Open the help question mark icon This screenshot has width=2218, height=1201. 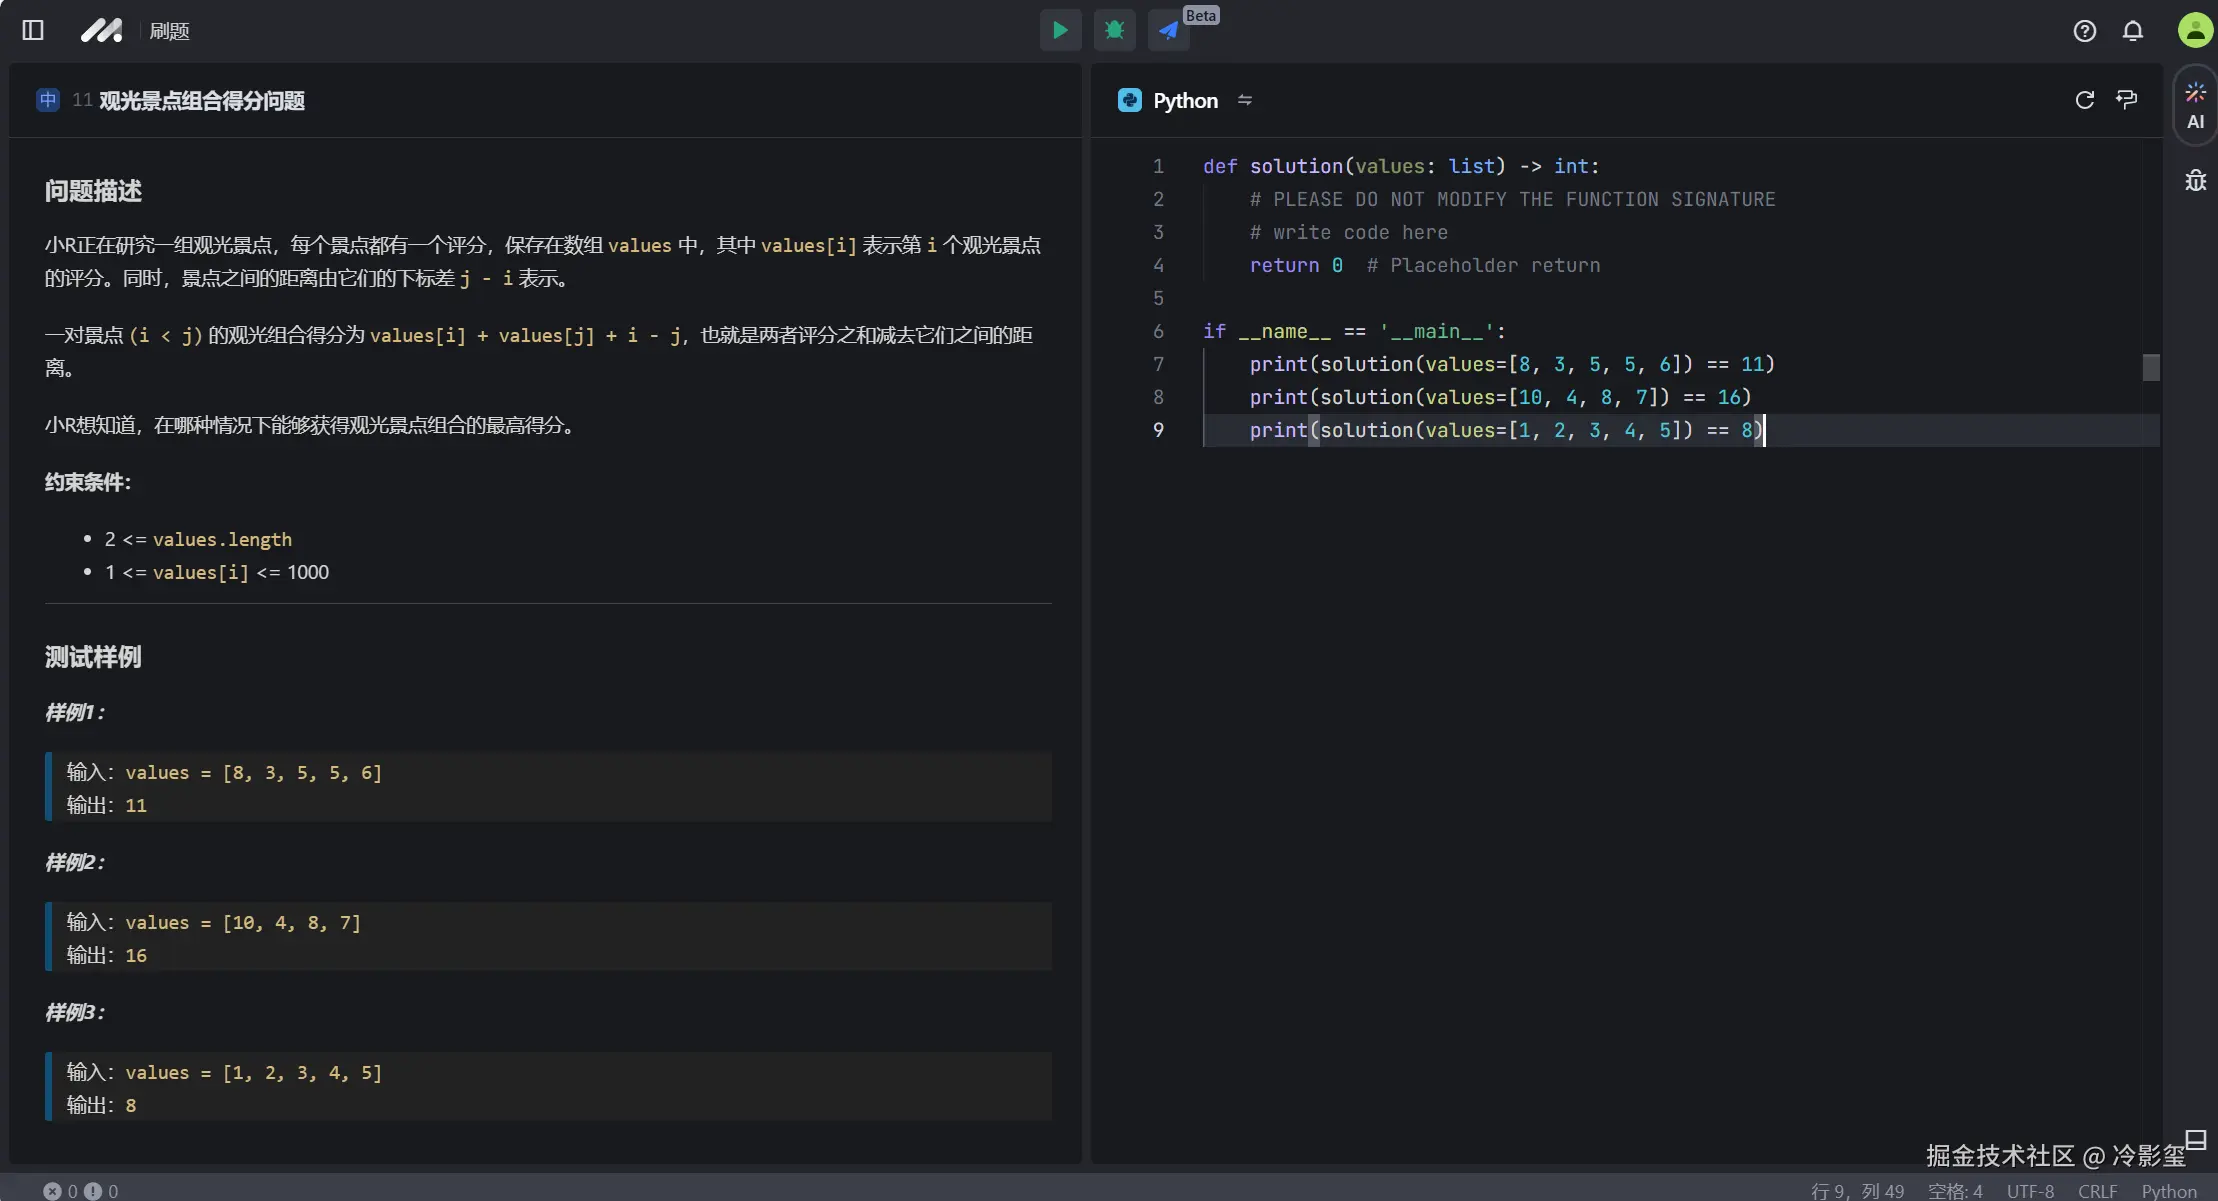click(x=2084, y=31)
